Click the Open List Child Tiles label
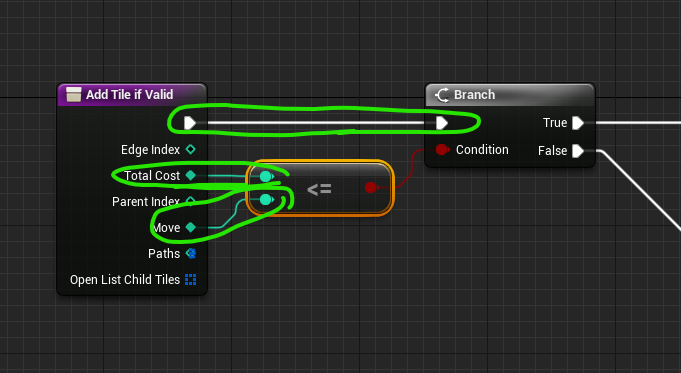This screenshot has width=681, height=373. point(125,280)
